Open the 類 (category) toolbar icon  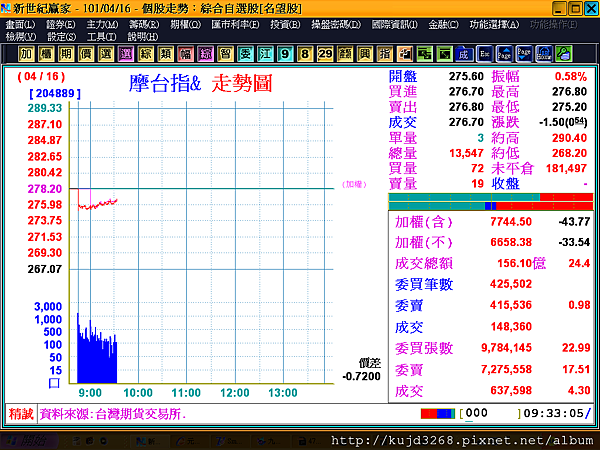point(165,54)
